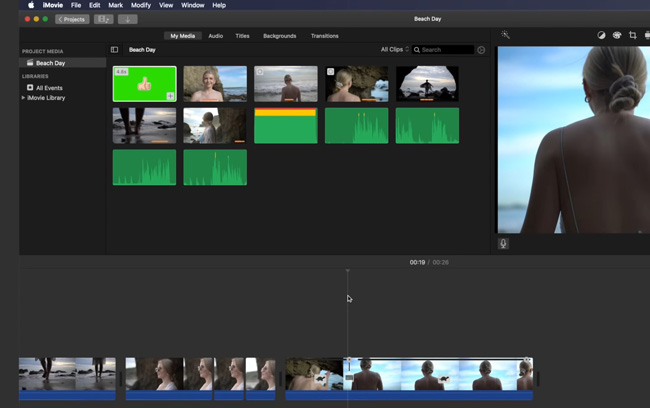This screenshot has height=408, width=650.
Task: Open the Help menu
Action: tap(219, 5)
